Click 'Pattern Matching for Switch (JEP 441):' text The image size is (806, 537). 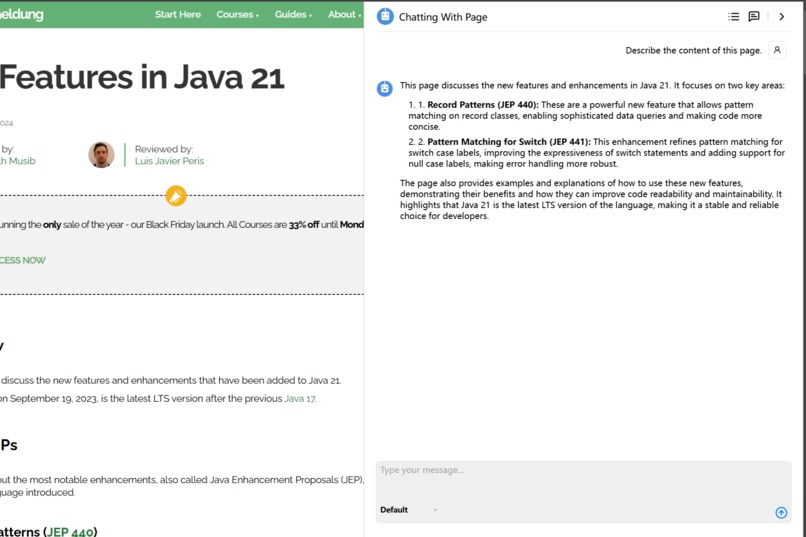509,142
